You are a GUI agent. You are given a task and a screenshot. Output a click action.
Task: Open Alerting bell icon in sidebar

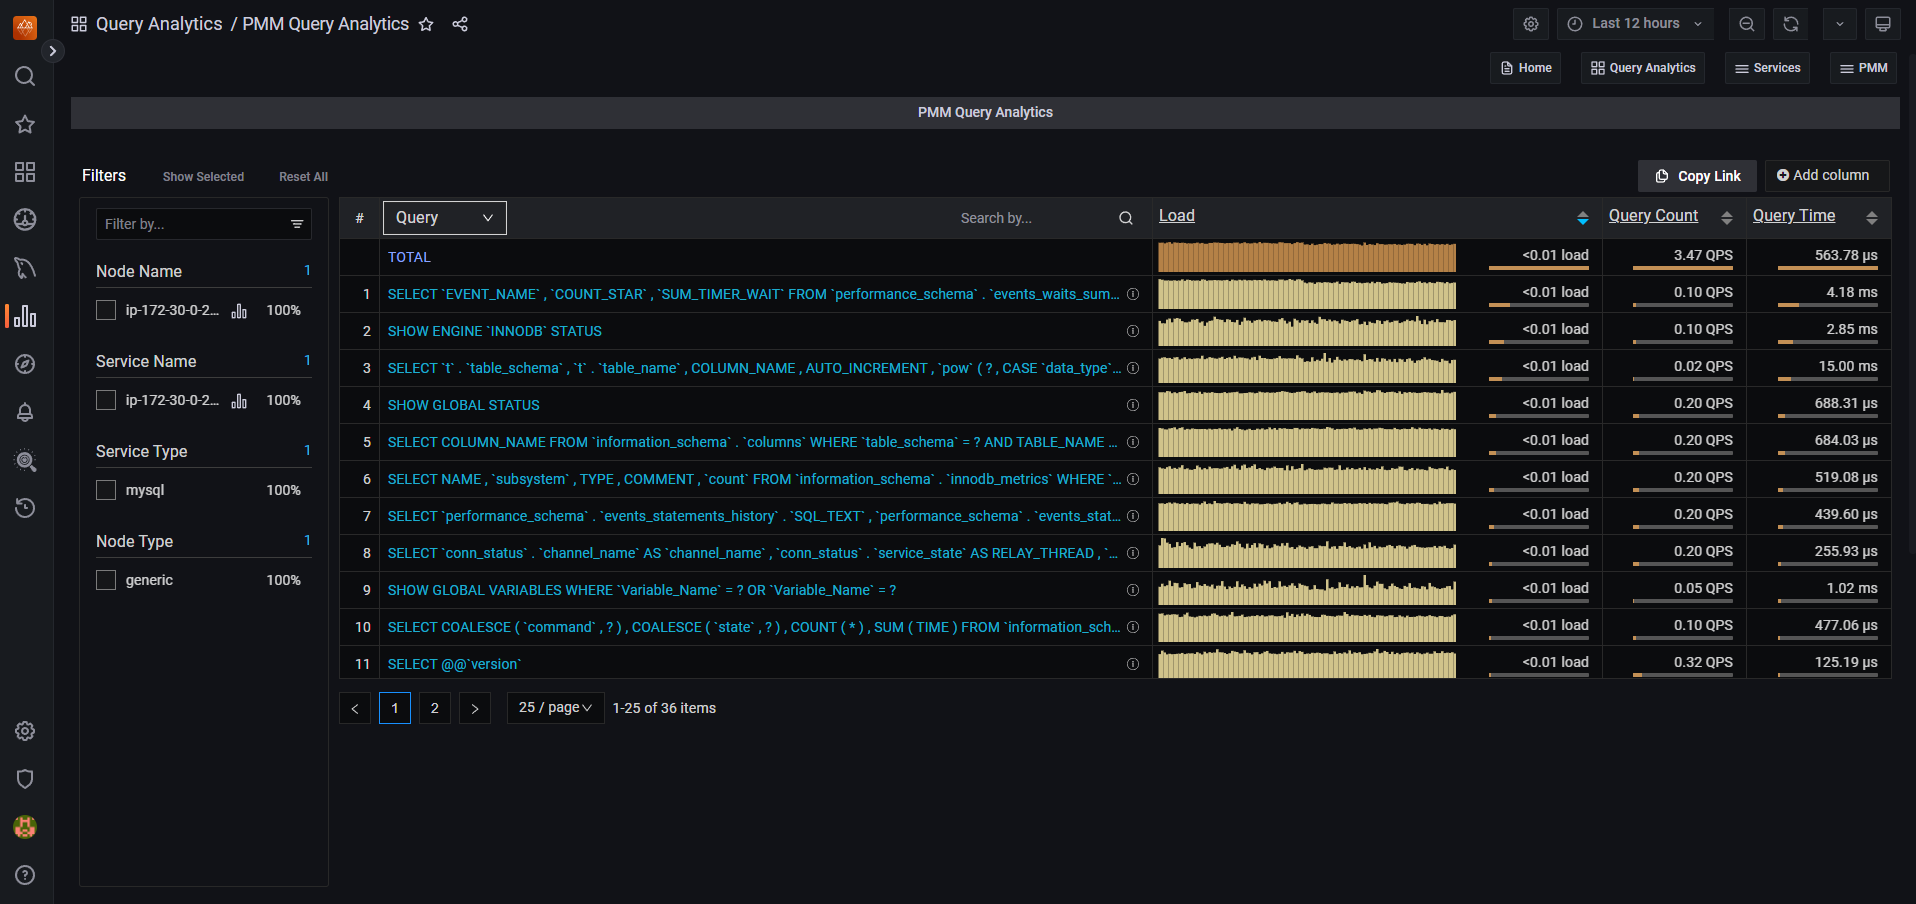25,412
